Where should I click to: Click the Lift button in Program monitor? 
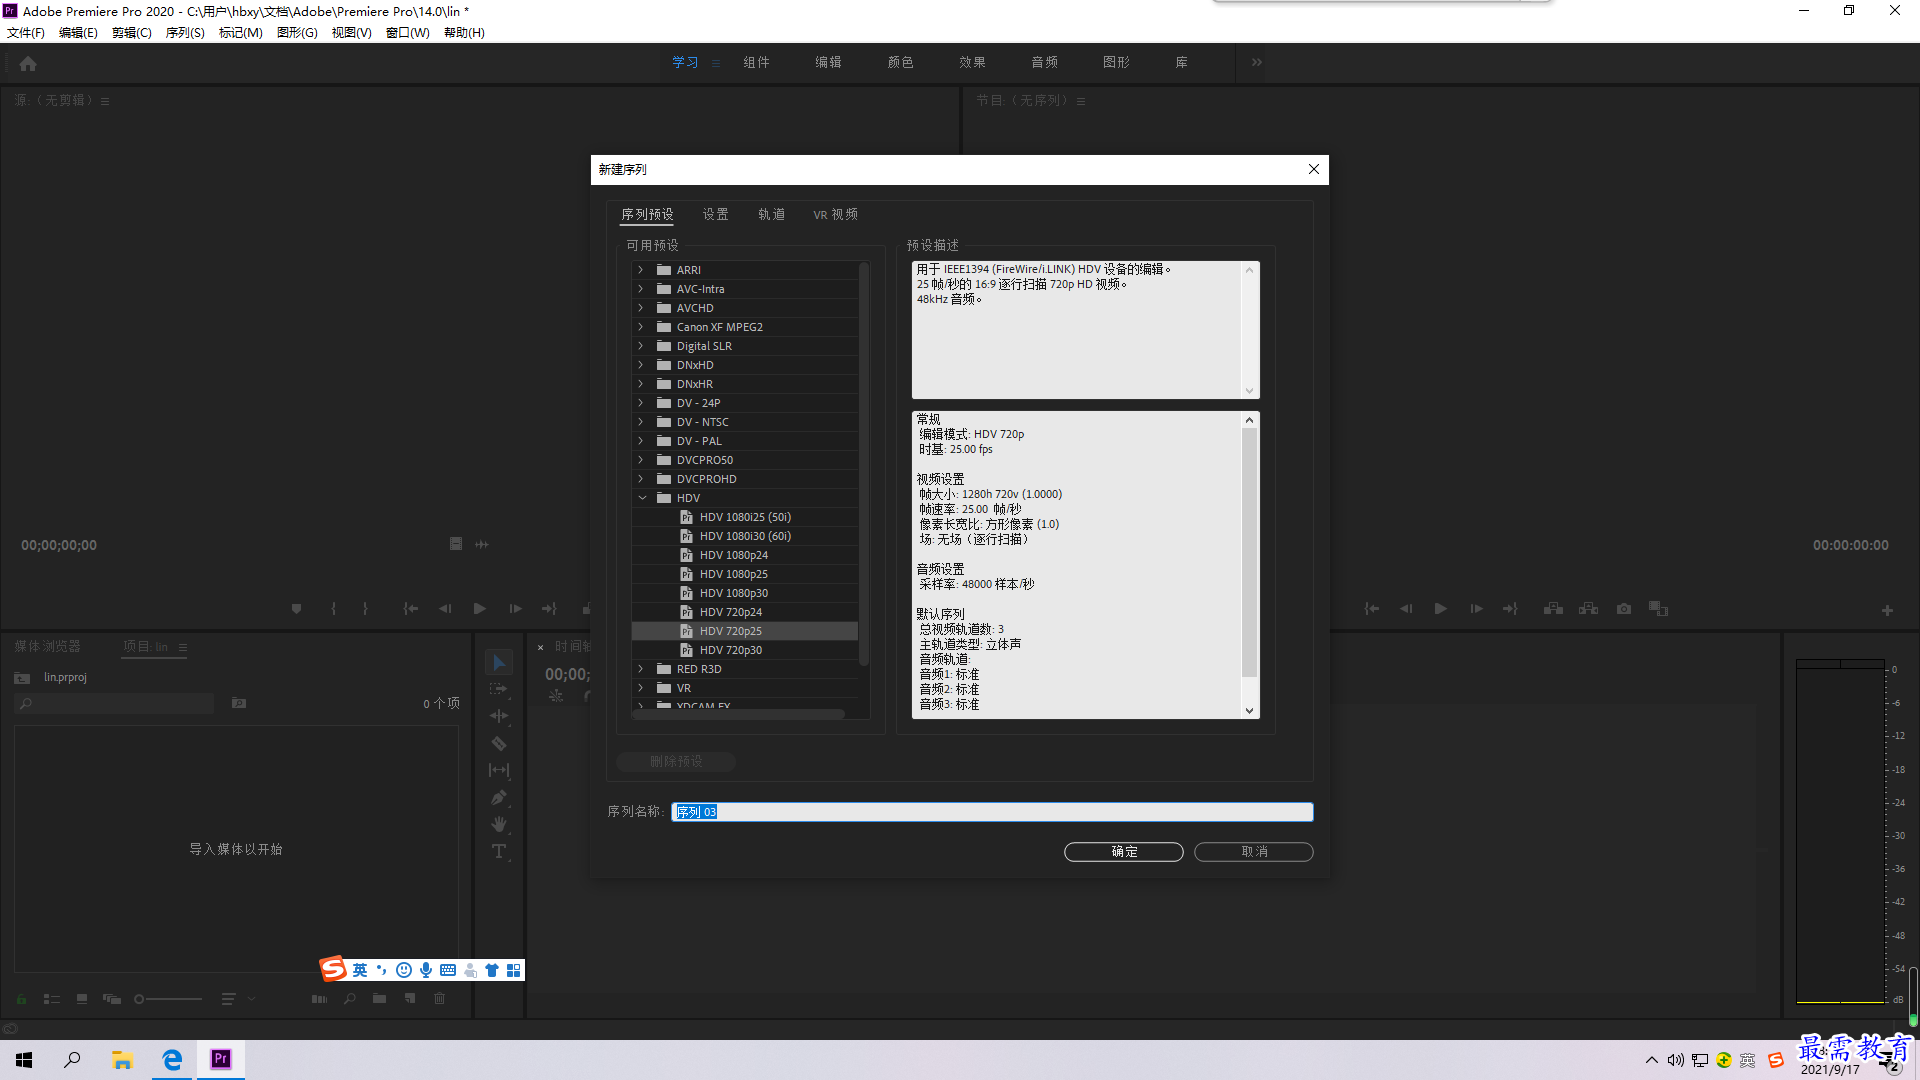[x=1553, y=608]
